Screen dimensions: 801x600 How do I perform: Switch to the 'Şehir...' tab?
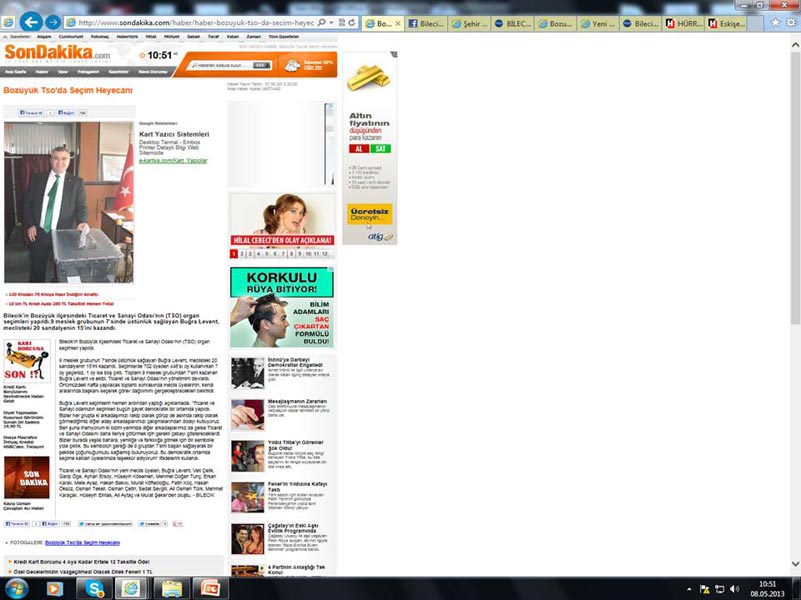pyautogui.click(x=470, y=23)
